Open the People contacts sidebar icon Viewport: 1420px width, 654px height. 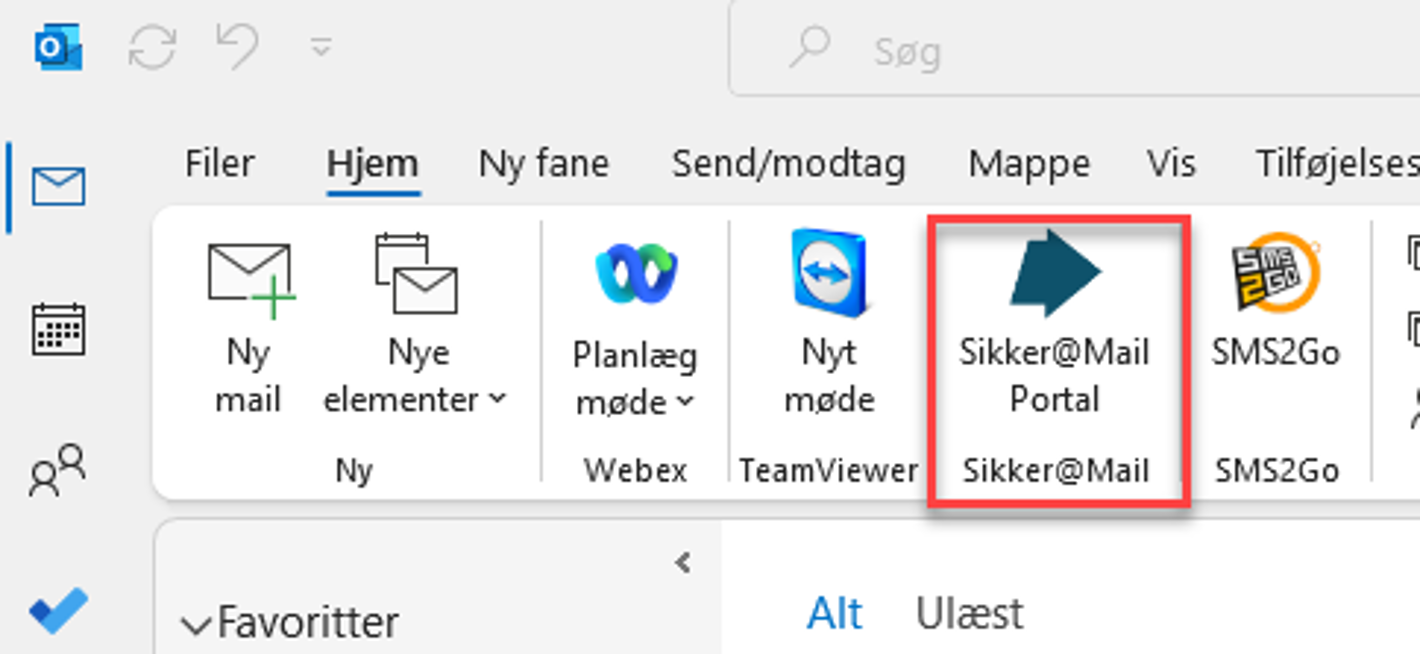[x=57, y=470]
